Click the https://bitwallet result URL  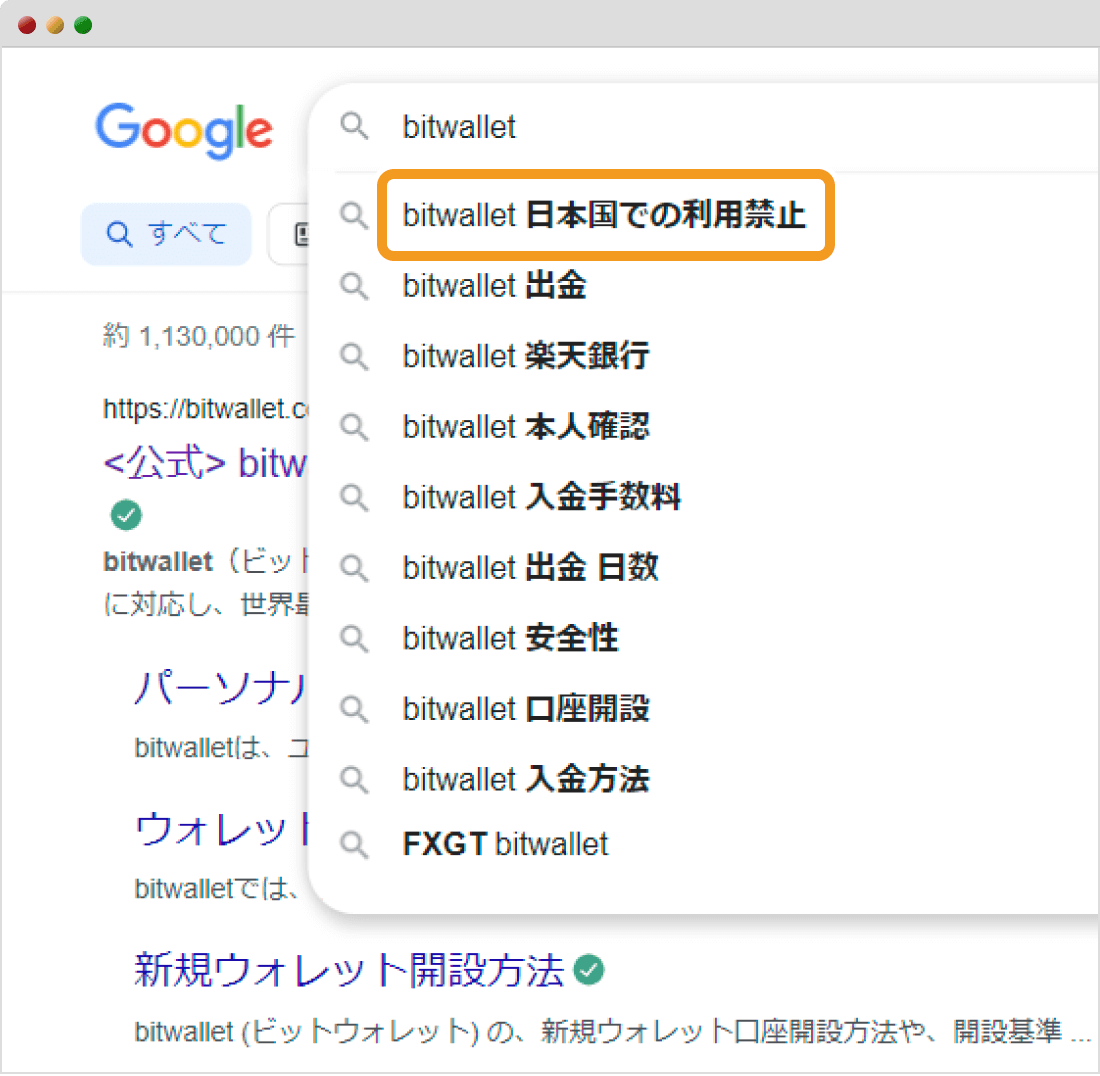point(206,409)
